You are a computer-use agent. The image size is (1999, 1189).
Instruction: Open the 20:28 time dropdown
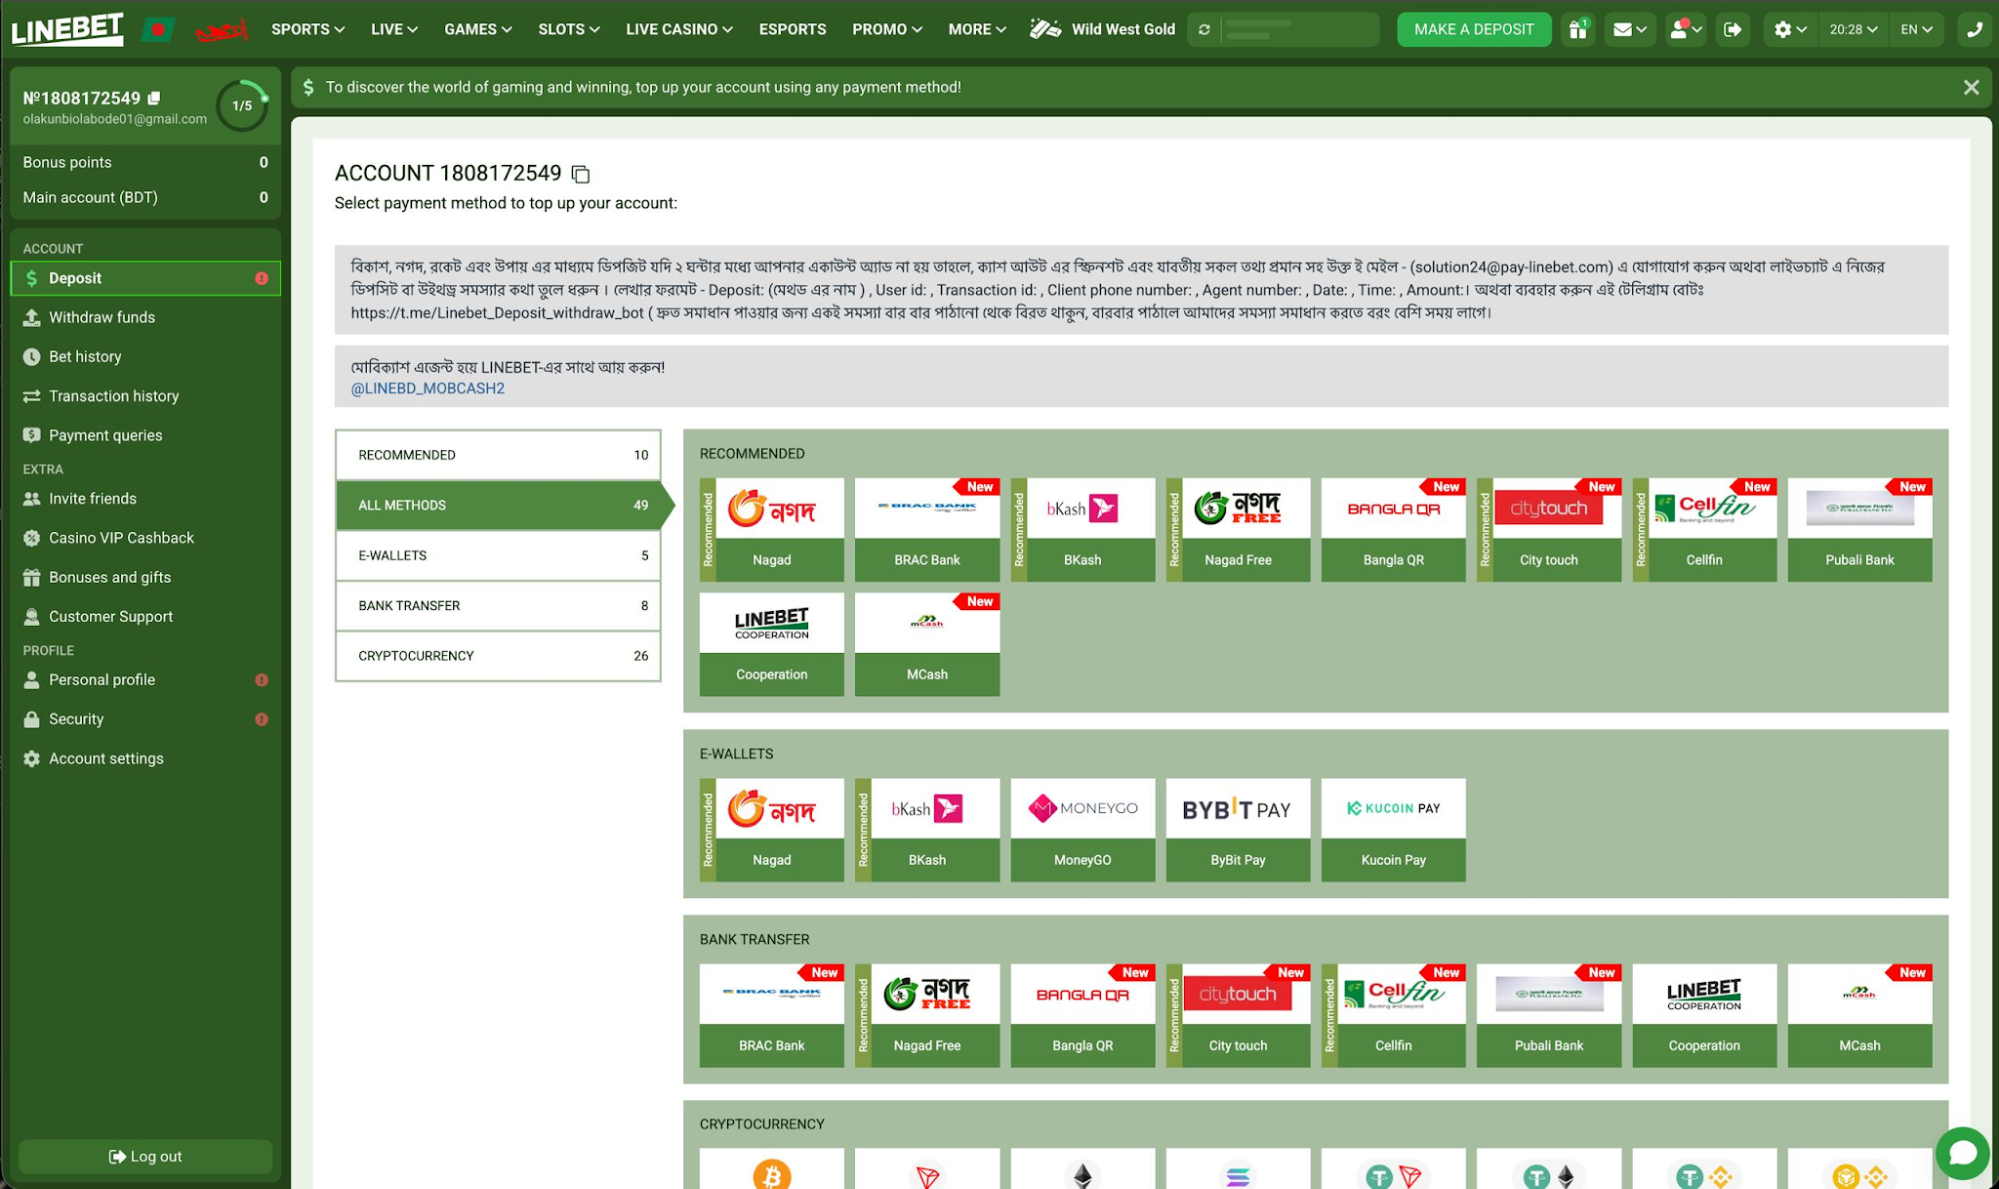click(x=1853, y=30)
